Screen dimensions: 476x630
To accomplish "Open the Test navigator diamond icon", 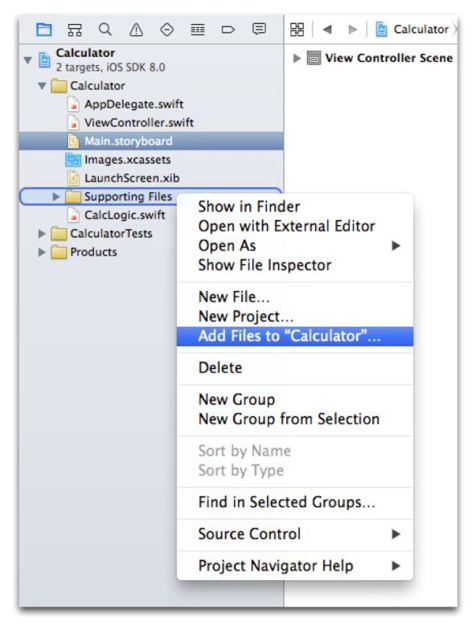I will click(x=167, y=29).
